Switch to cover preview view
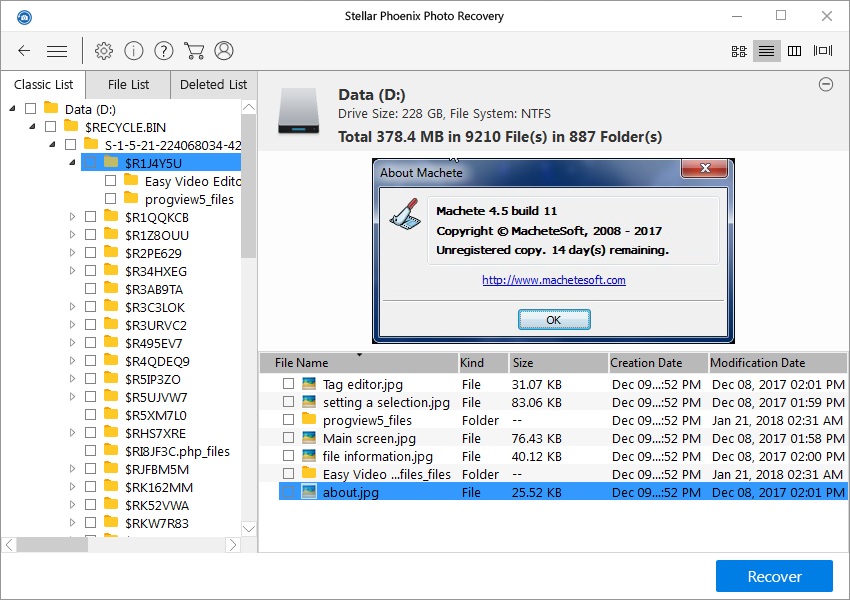Screen dimensions: 850x600 (x=822, y=49)
